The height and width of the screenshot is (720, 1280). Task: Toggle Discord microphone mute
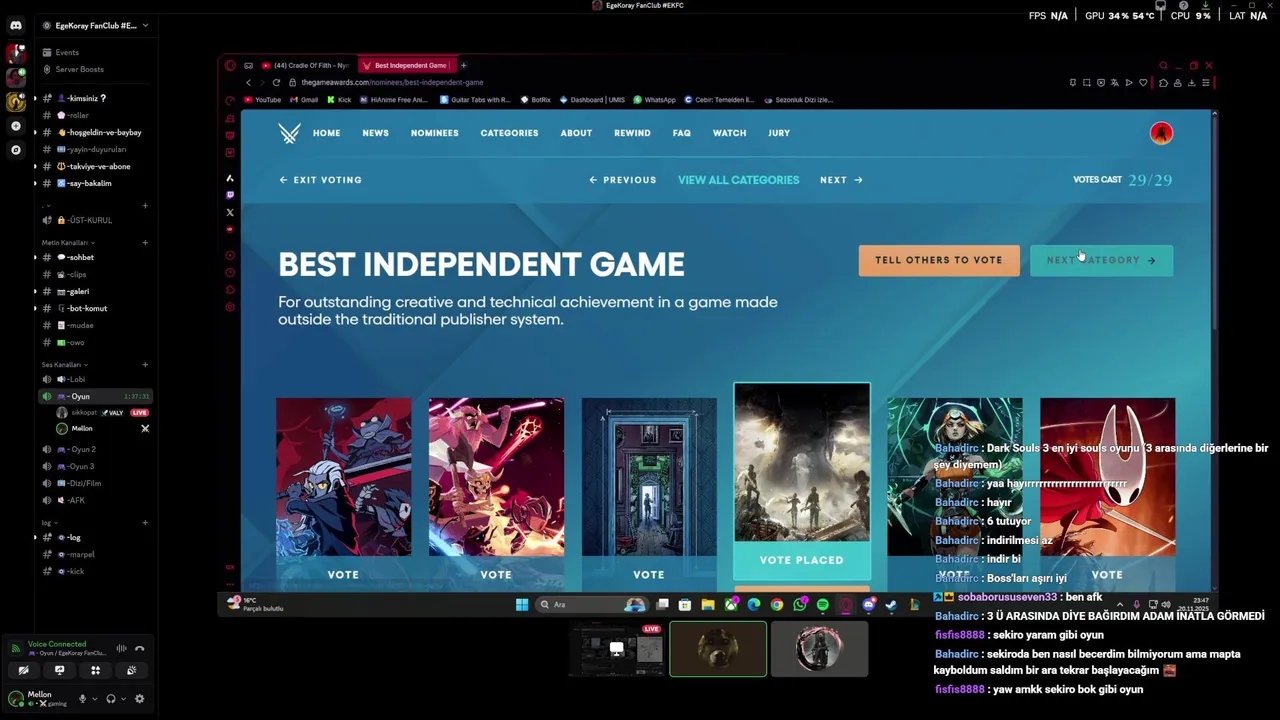click(82, 699)
